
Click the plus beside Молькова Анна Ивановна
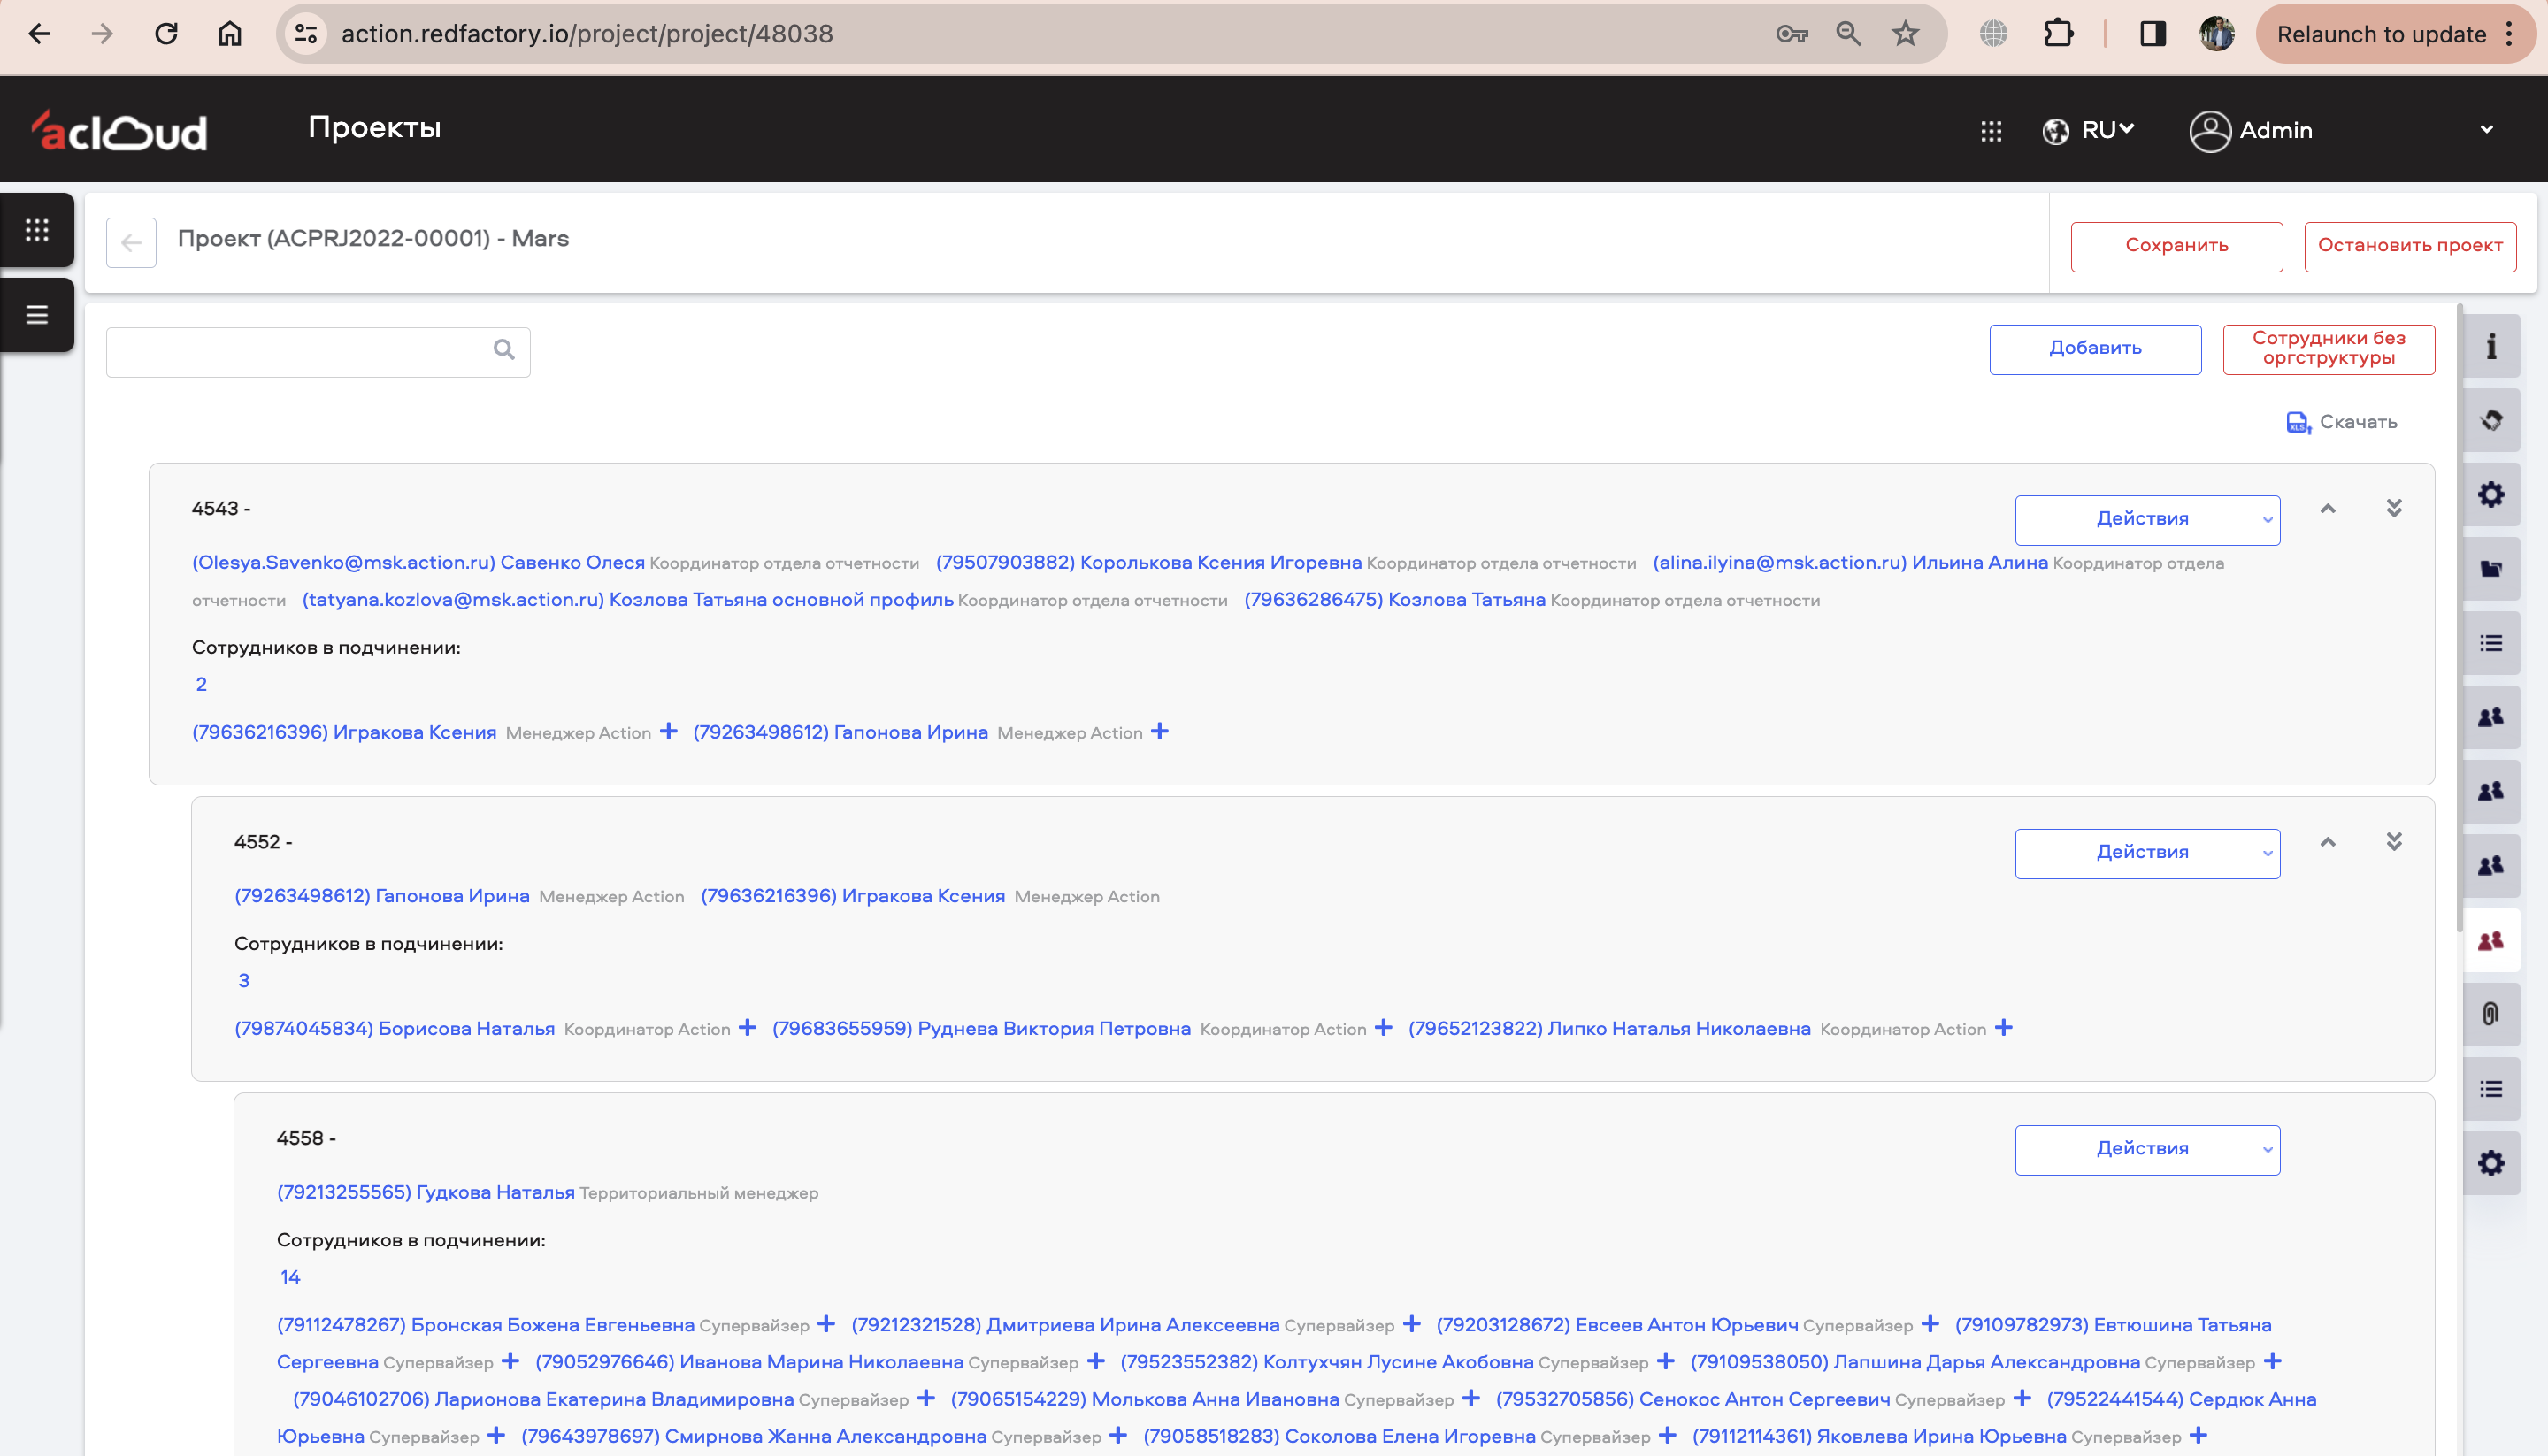tap(1471, 1398)
